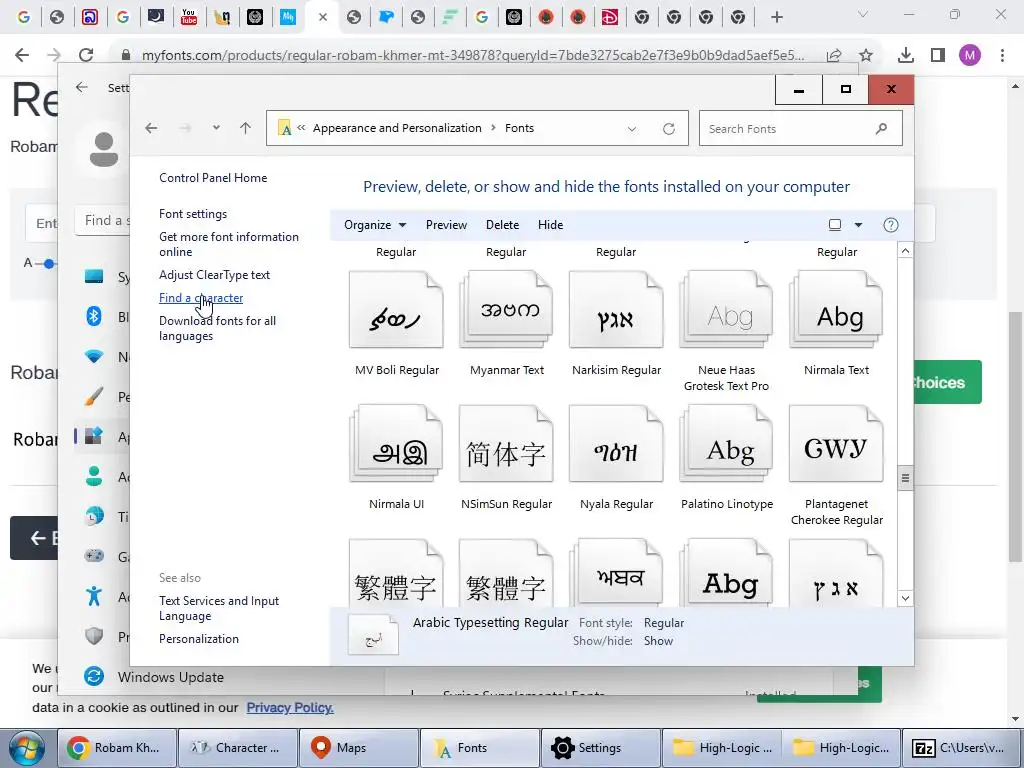Open Control Panel Home link
The width and height of the screenshot is (1024, 768).
[213, 178]
